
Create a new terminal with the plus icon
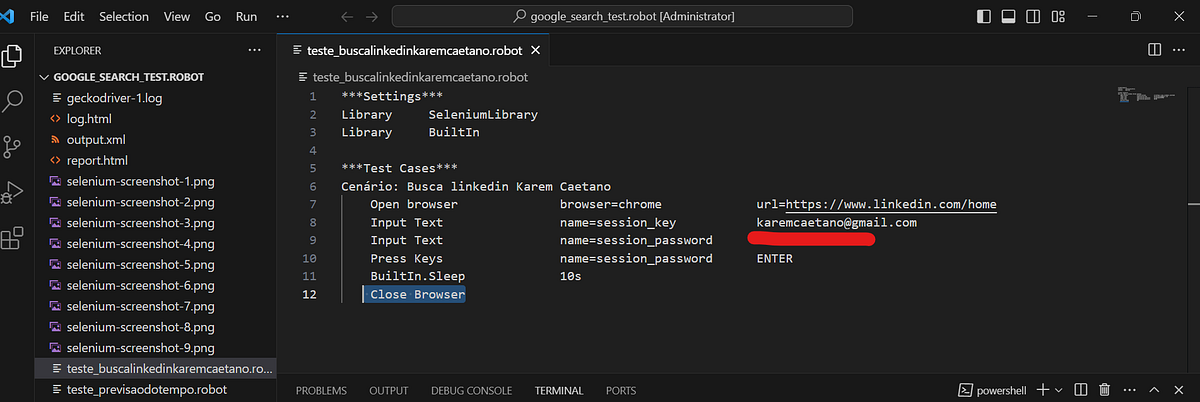[1043, 390]
